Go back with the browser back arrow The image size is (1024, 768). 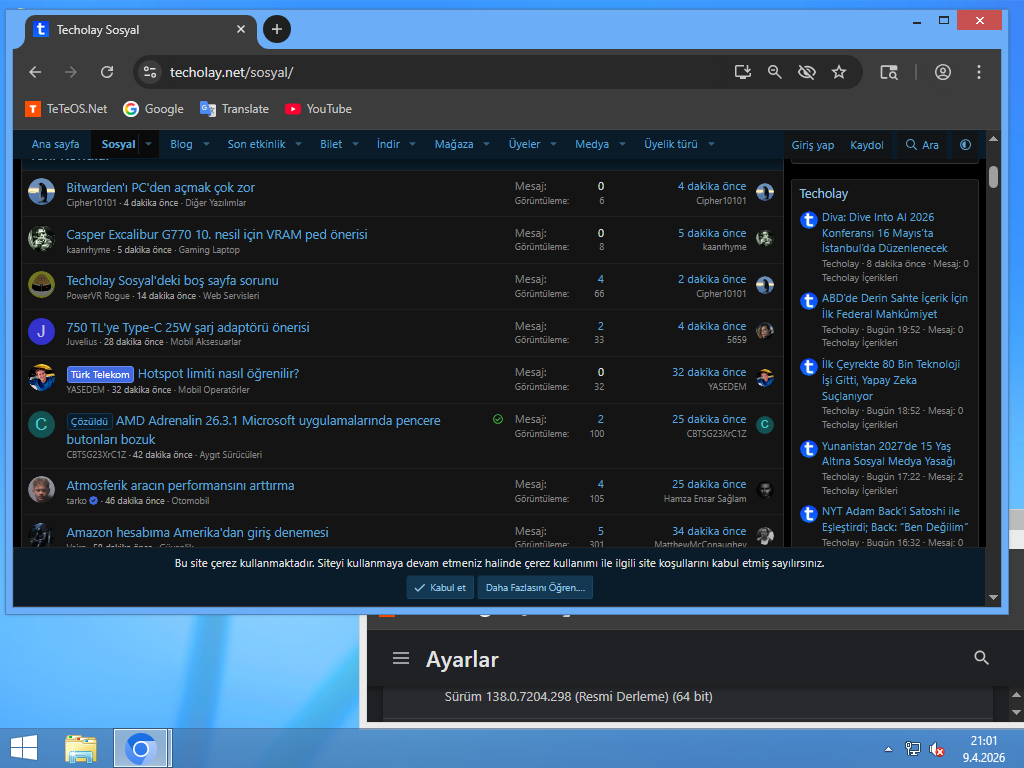point(35,72)
